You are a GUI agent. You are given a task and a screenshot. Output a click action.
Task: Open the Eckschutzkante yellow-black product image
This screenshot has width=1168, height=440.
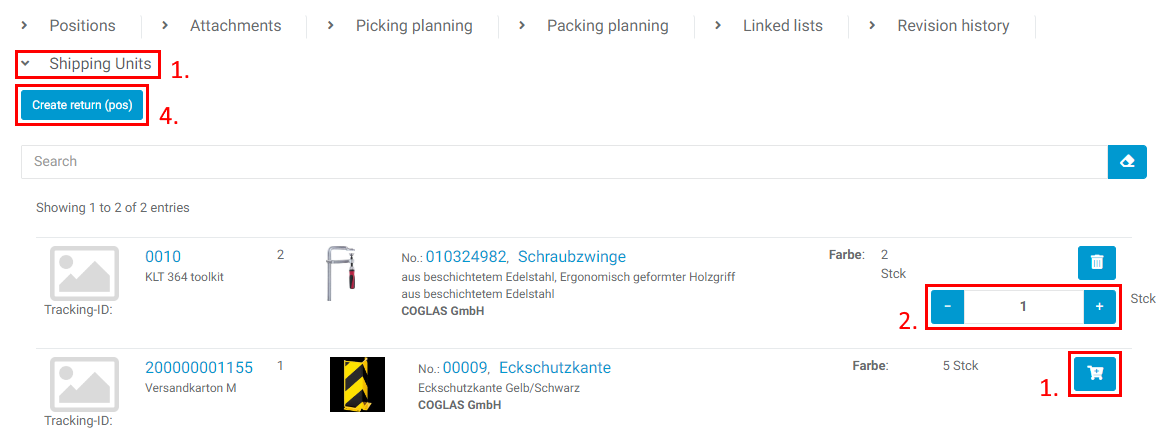tap(357, 384)
